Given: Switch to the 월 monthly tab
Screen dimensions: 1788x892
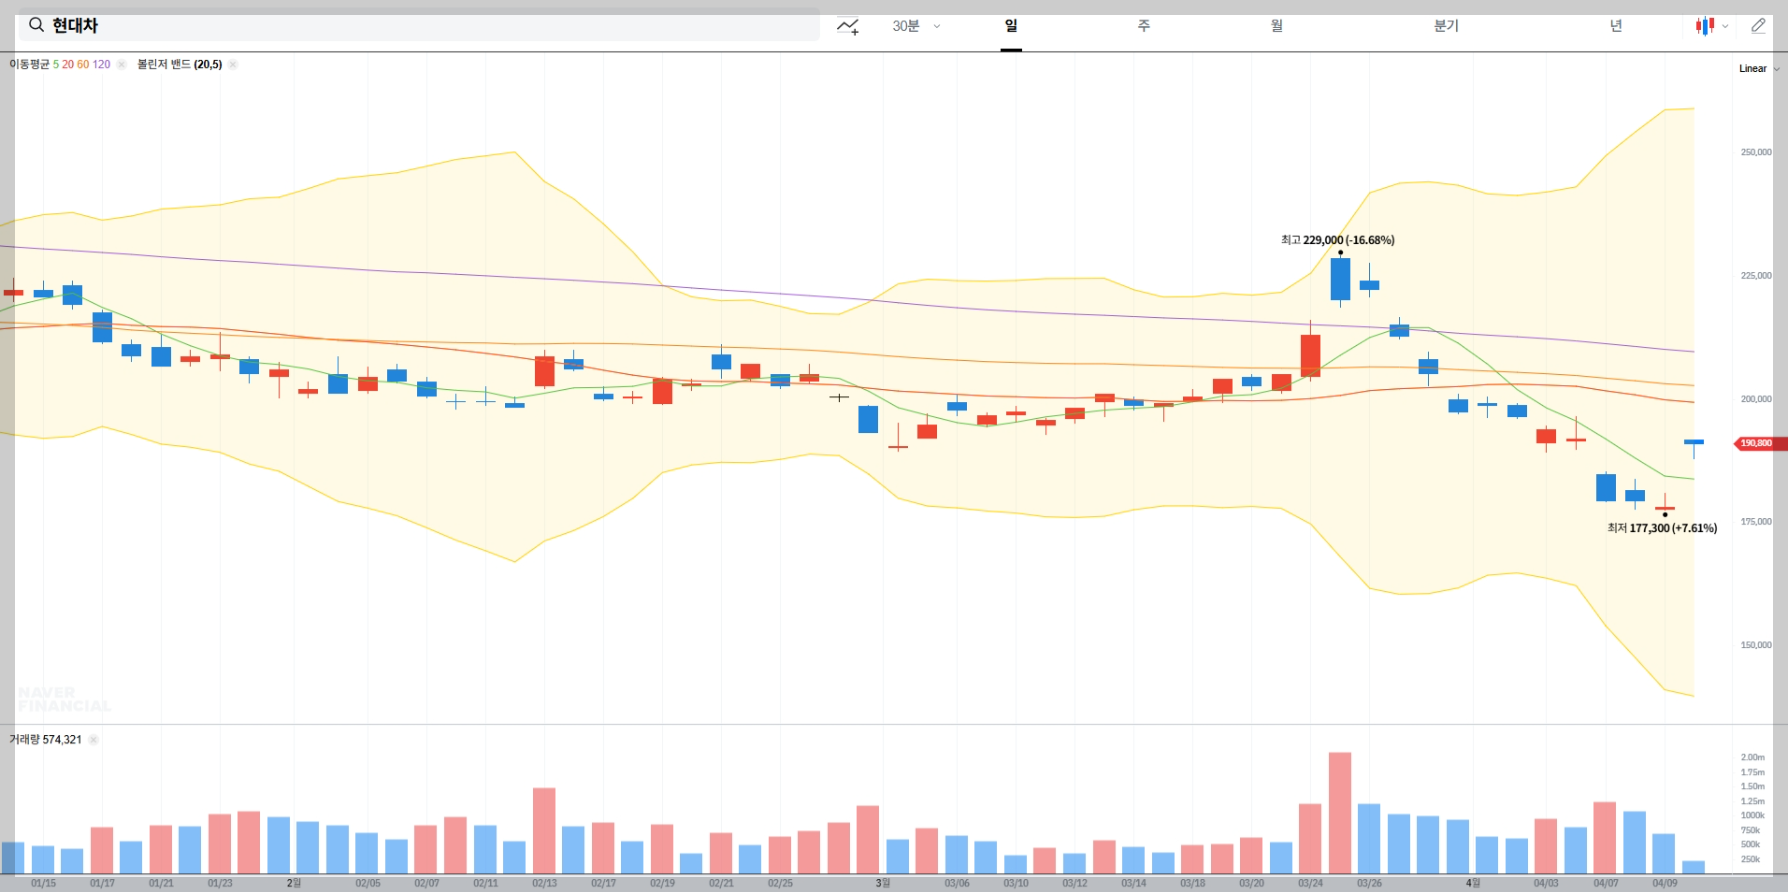Looking at the screenshot, I should 1277,26.
